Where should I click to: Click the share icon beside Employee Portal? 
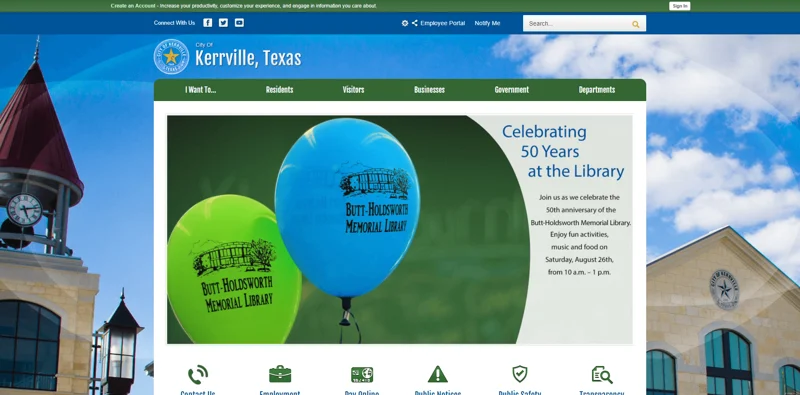(x=415, y=23)
